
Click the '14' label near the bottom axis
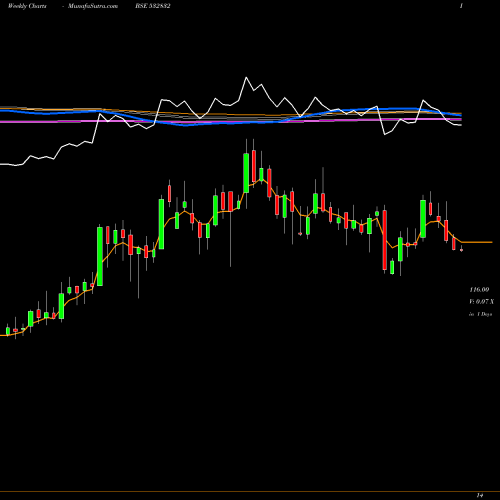tap(480, 495)
